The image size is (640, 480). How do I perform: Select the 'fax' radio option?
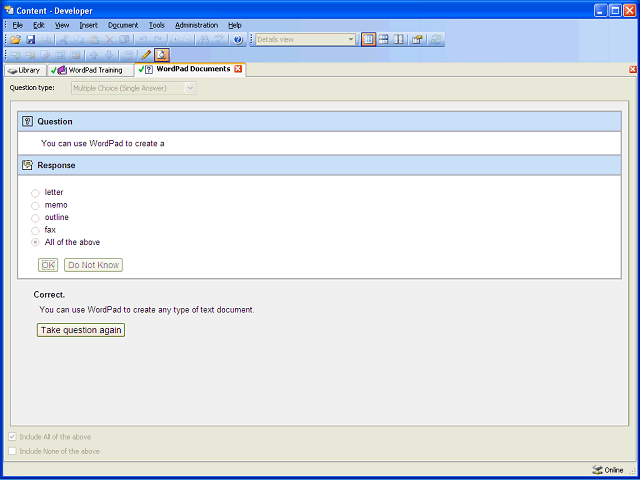pyautogui.click(x=36, y=231)
